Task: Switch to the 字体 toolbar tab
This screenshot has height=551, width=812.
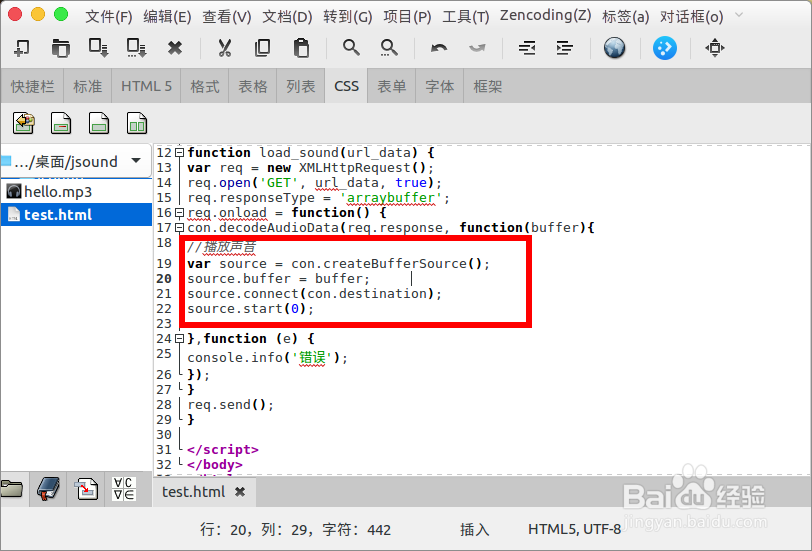Action: [440, 86]
